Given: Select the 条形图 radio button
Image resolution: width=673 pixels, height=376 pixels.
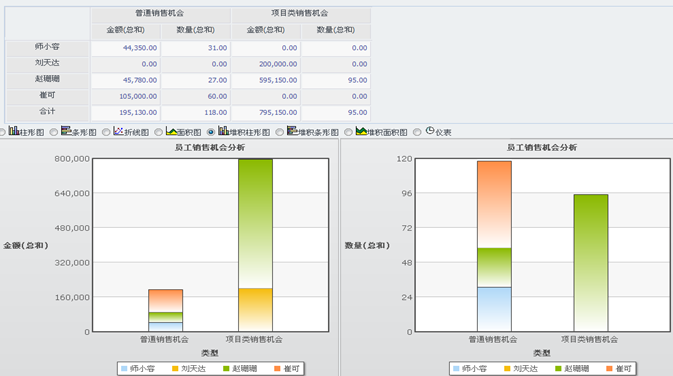Looking at the screenshot, I should point(54,132).
